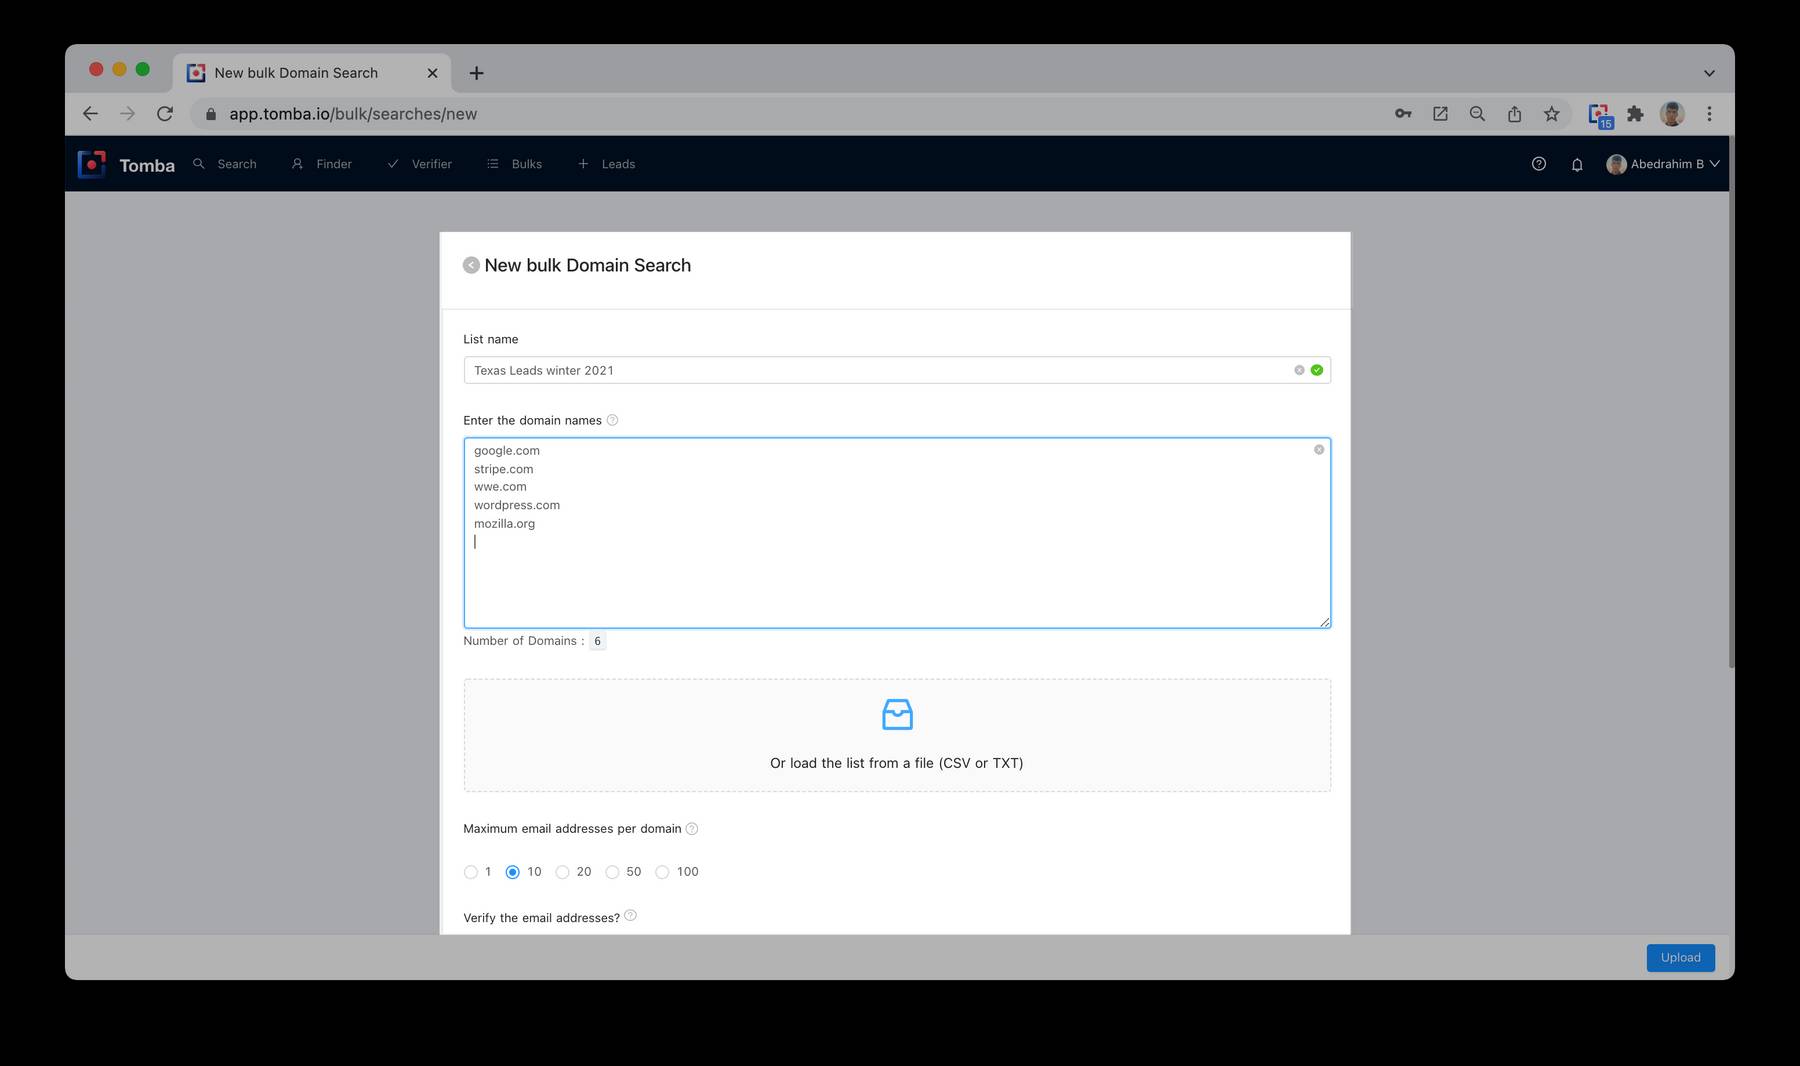Screen dimensions: 1800x1066
Task: Open the extensions puzzle icon
Action: pos(1636,114)
